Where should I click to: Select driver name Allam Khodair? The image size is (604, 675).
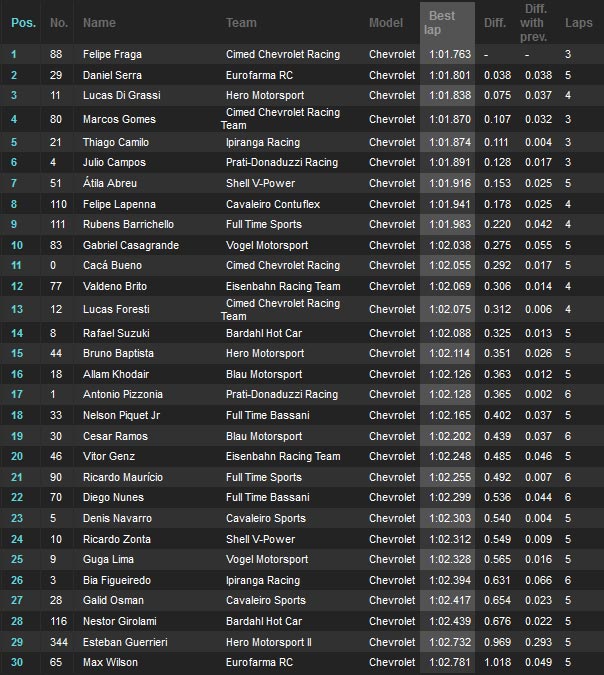click(x=116, y=375)
